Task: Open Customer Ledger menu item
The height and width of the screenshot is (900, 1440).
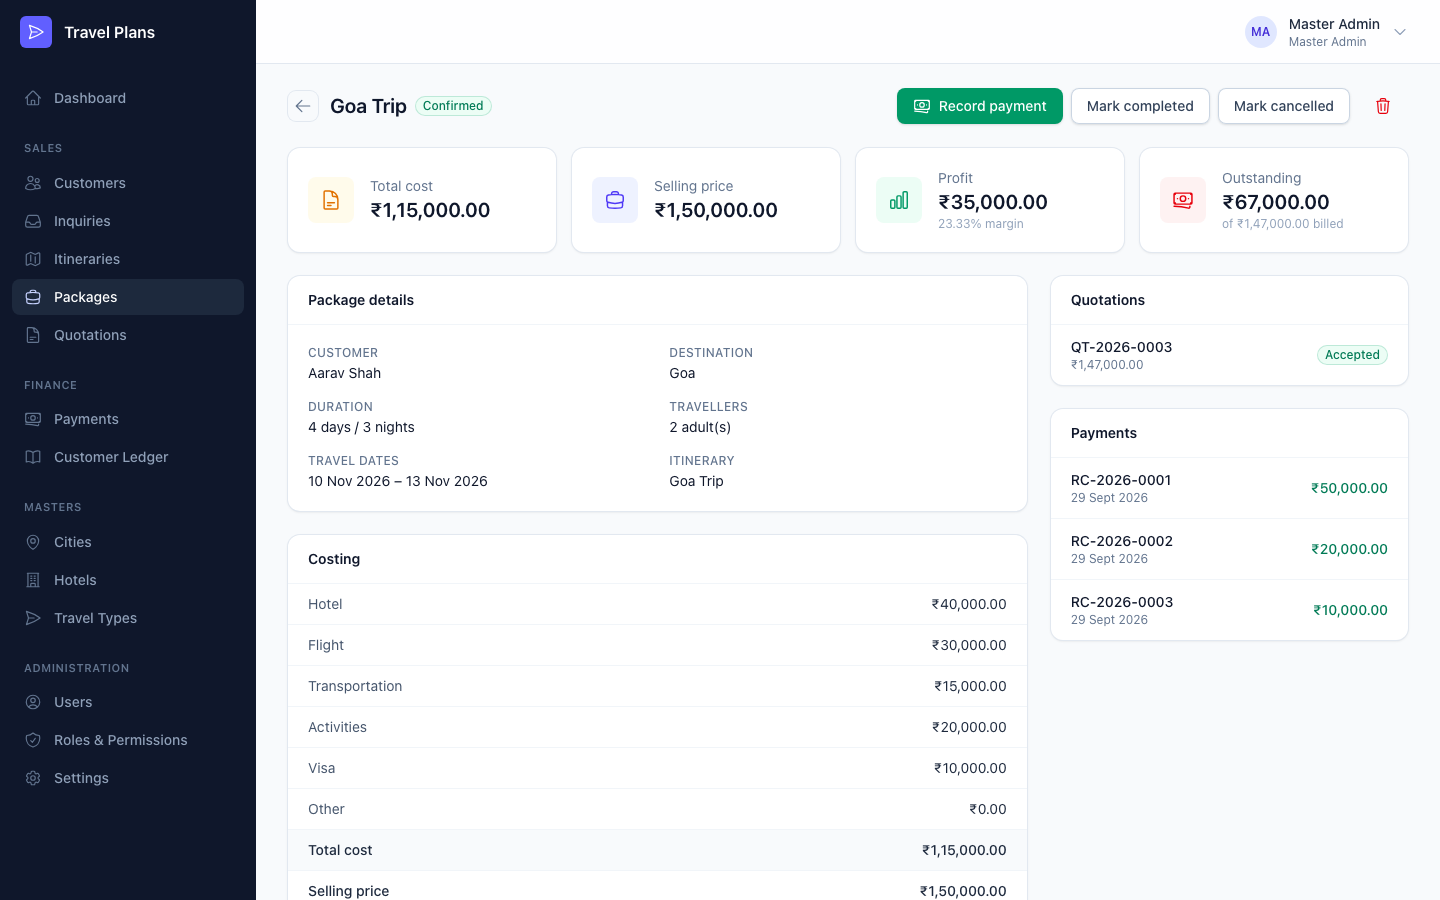Action: click(x=128, y=457)
